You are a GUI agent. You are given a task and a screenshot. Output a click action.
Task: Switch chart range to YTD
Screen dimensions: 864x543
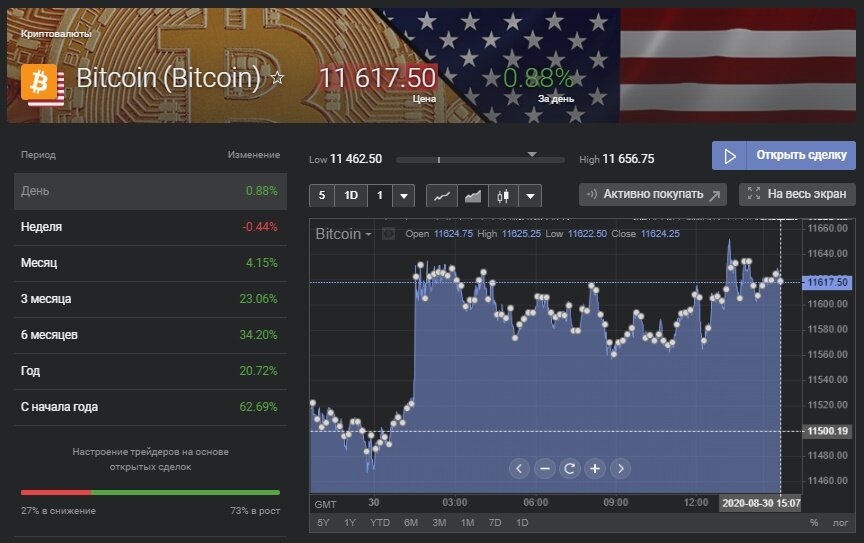380,523
